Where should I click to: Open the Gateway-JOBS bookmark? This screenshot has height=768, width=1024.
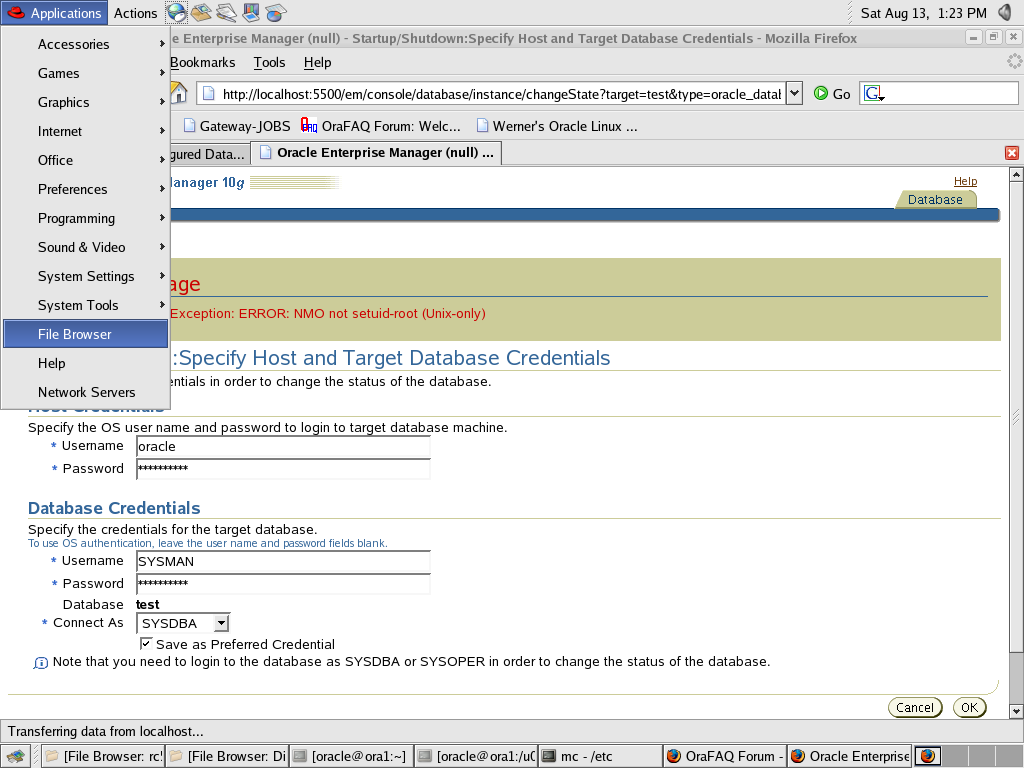(x=237, y=126)
